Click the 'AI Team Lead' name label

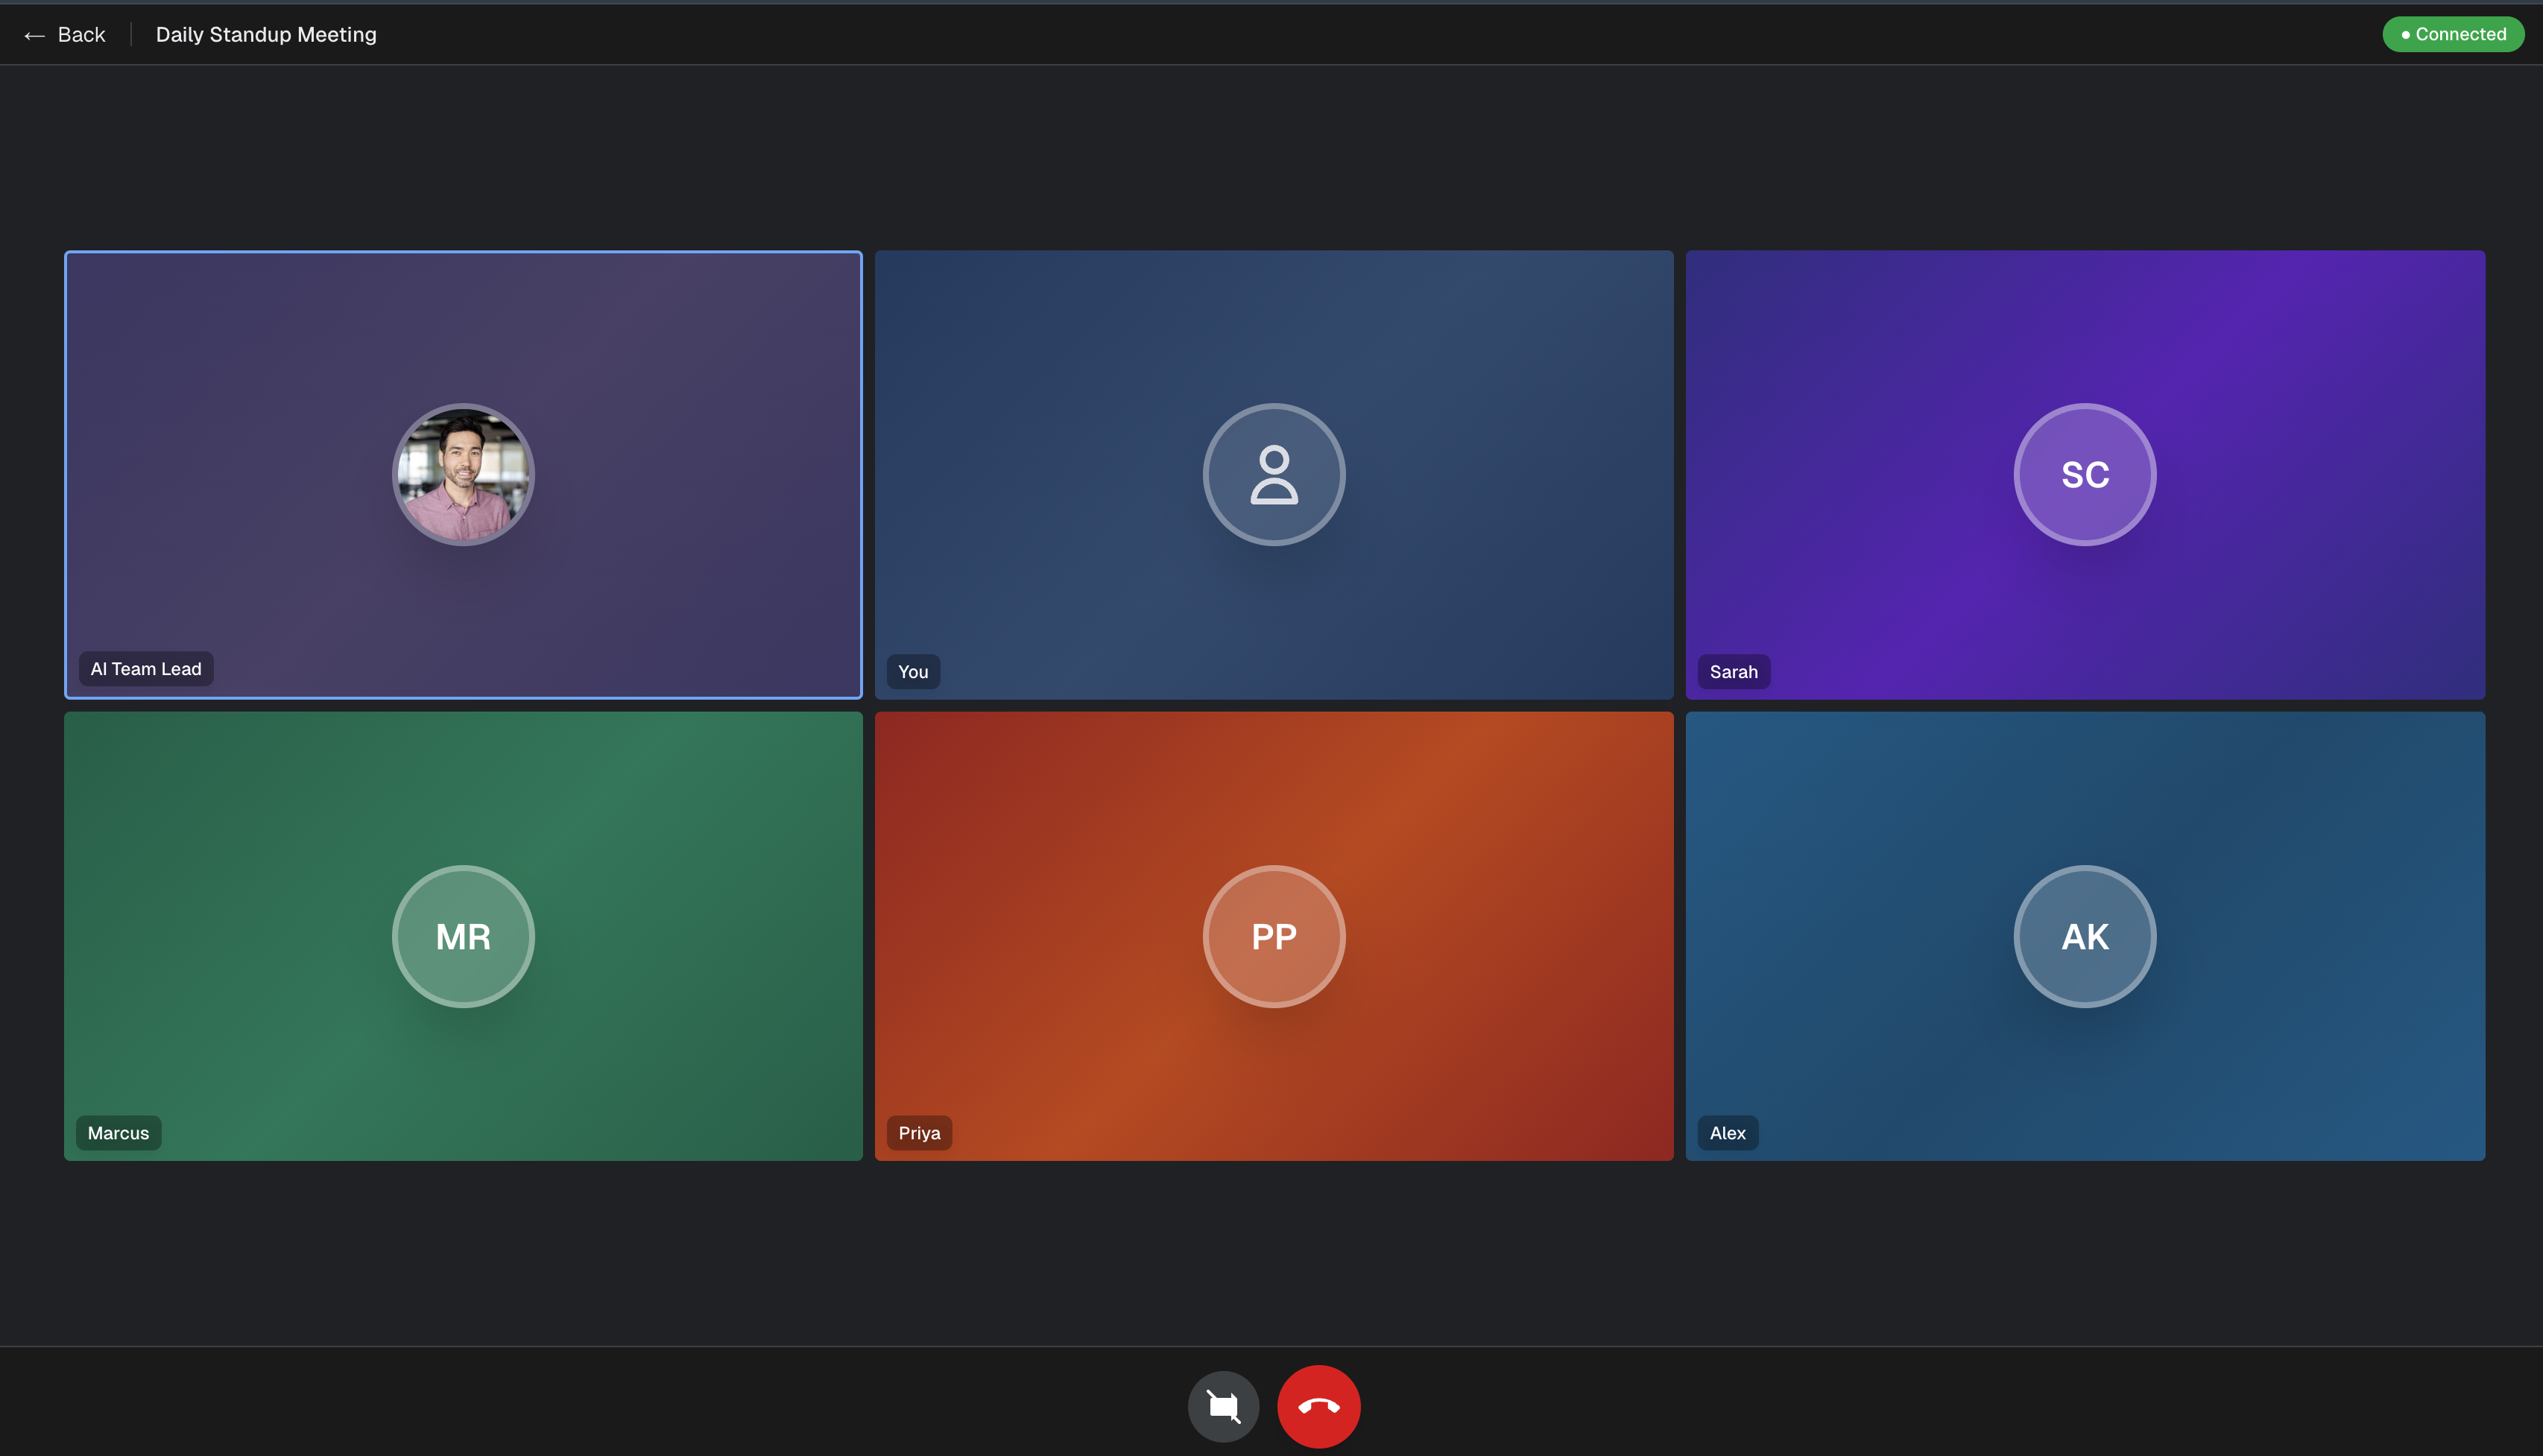coord(145,668)
